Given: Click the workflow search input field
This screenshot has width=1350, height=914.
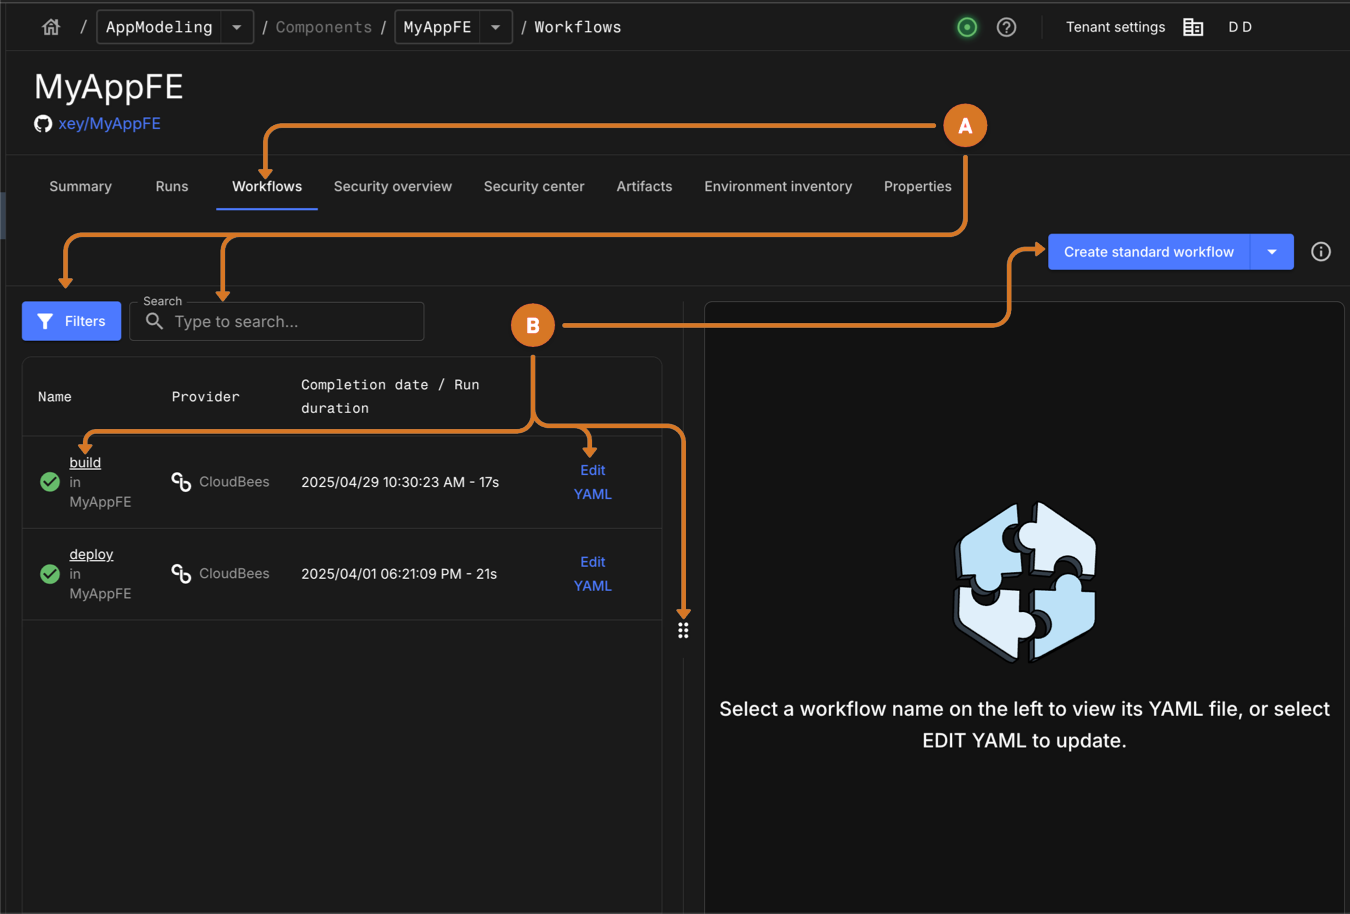Looking at the screenshot, I should tap(290, 322).
